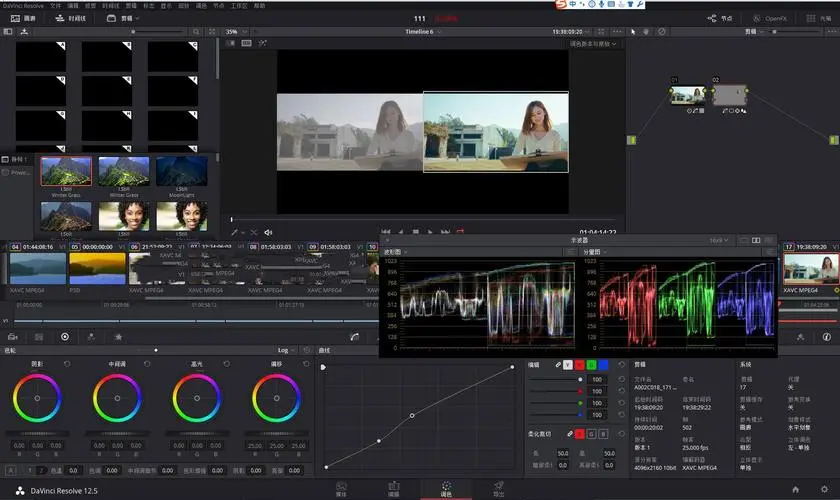
Task: Toggle the soft clip G channel button
Action: [x=591, y=434]
